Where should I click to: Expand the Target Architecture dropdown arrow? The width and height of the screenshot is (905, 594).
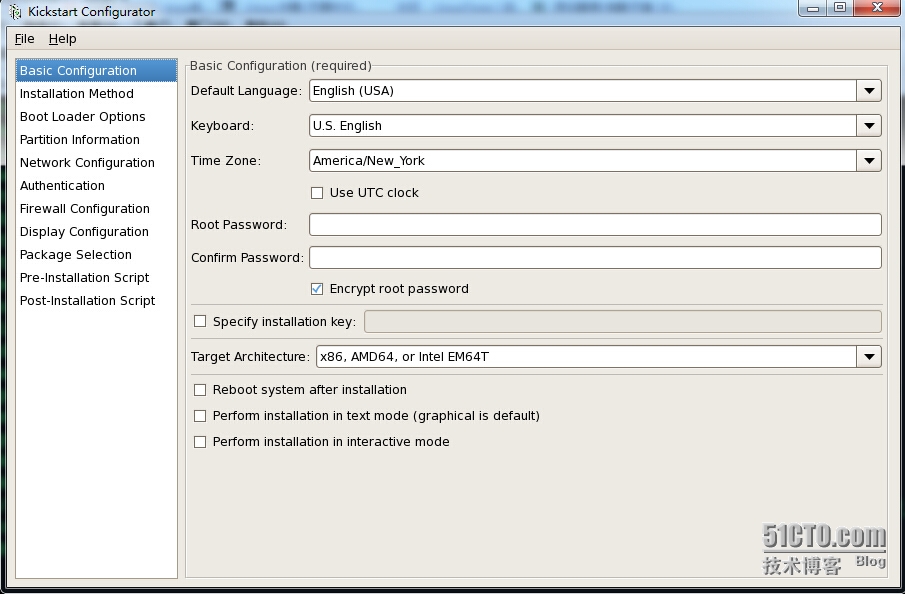[x=869, y=357]
